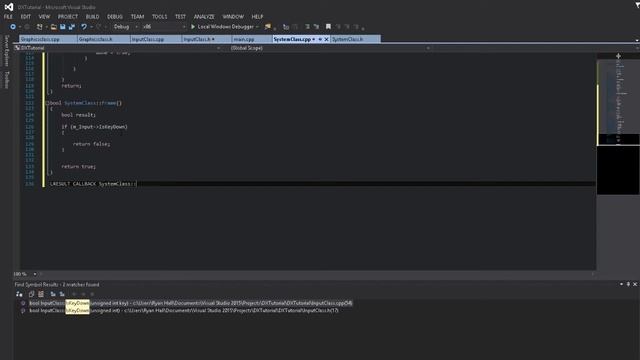The height and width of the screenshot is (360, 640).
Task: Open the ANALYZE menu
Action: coord(204,17)
